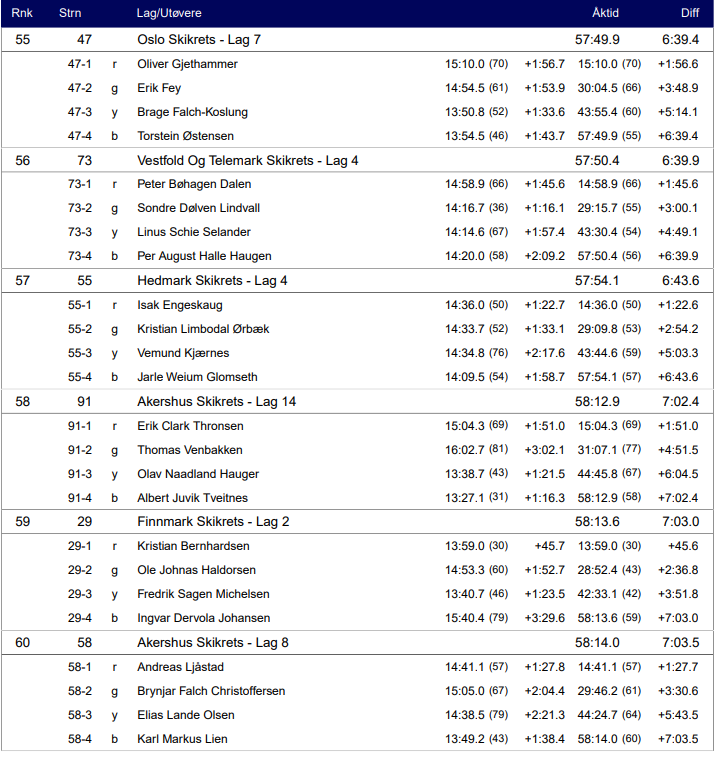
Task: Open the Finnmark Skikrets - Lag 2 entry
Action: tap(213, 522)
